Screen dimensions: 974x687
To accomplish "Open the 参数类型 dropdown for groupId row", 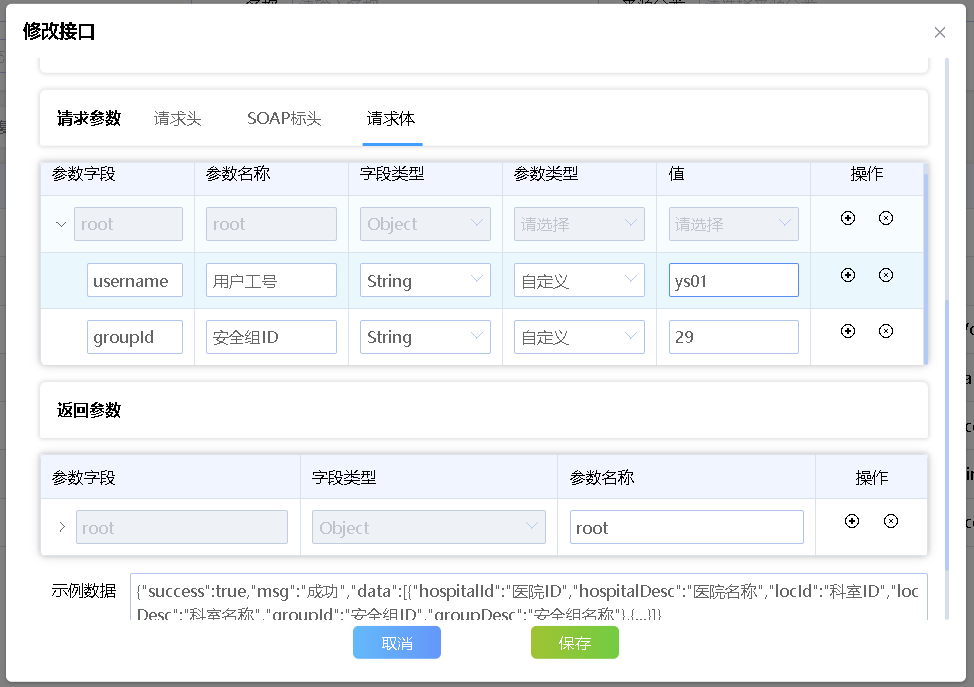I will (x=578, y=337).
